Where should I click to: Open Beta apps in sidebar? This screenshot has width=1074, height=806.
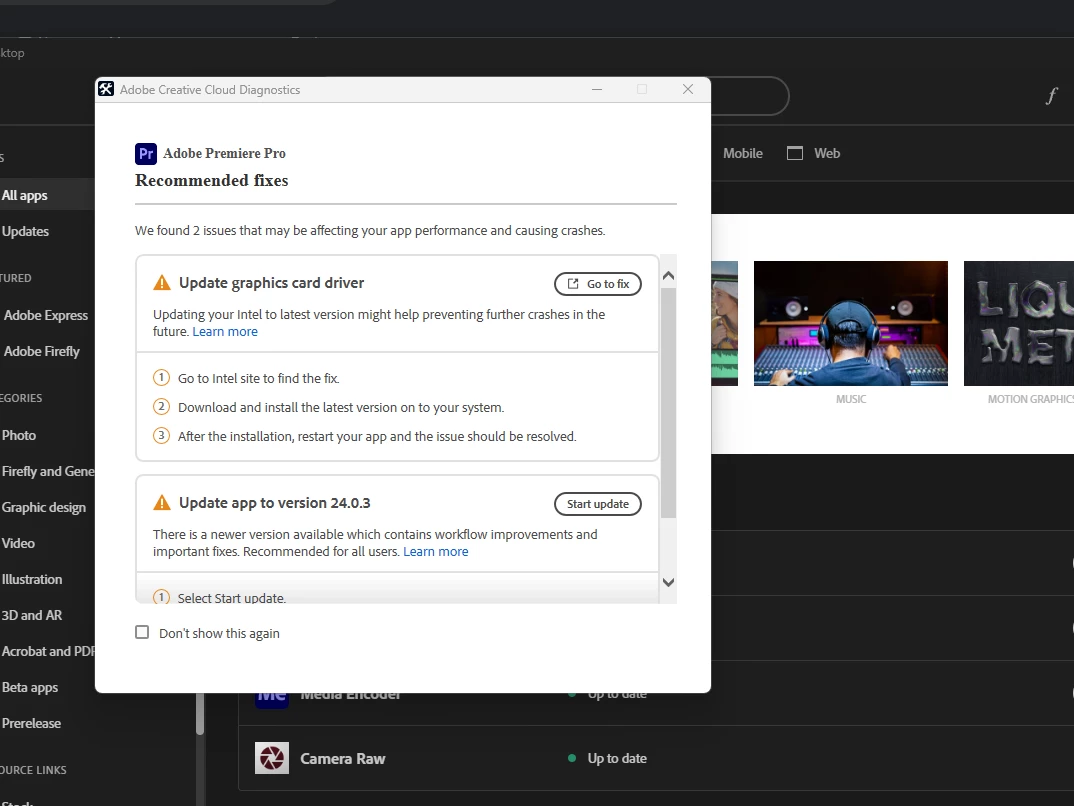pos(29,688)
